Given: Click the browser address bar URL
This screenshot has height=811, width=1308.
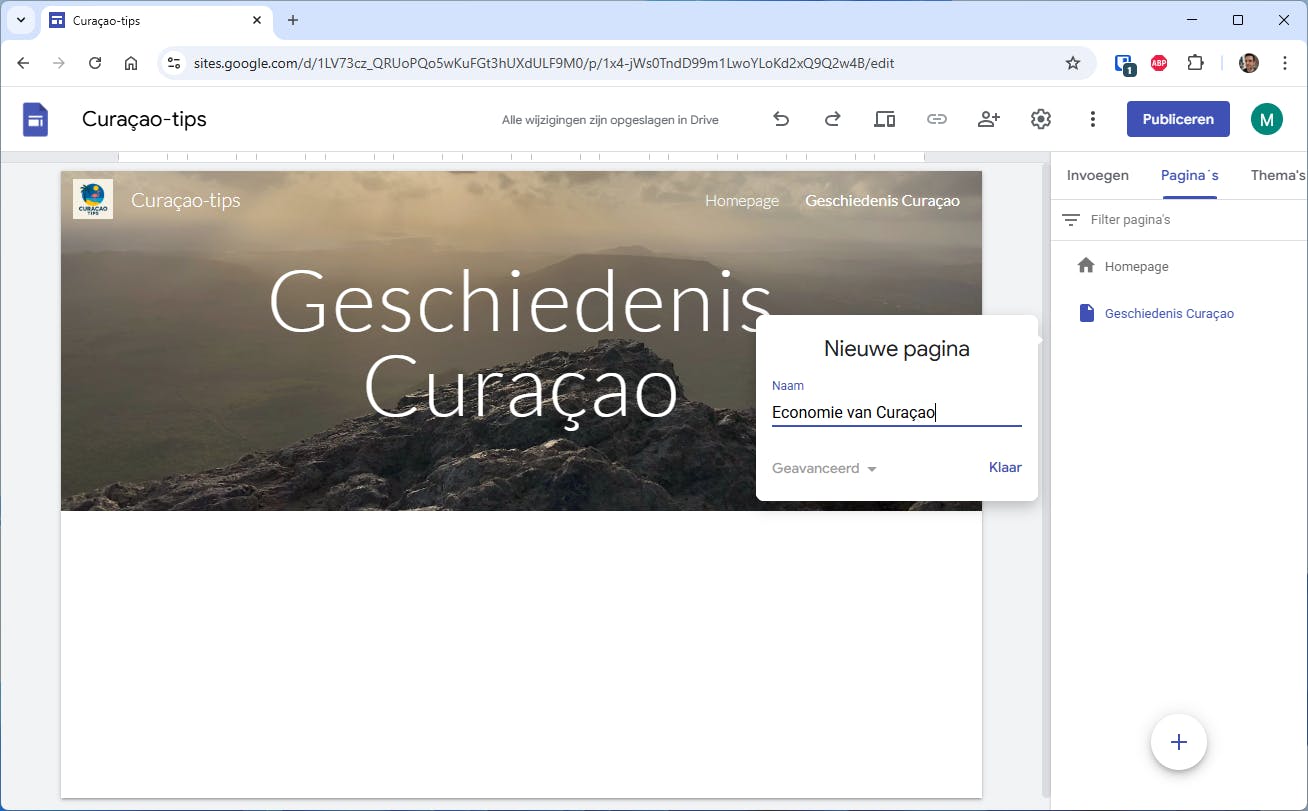Looking at the screenshot, I should (x=544, y=63).
